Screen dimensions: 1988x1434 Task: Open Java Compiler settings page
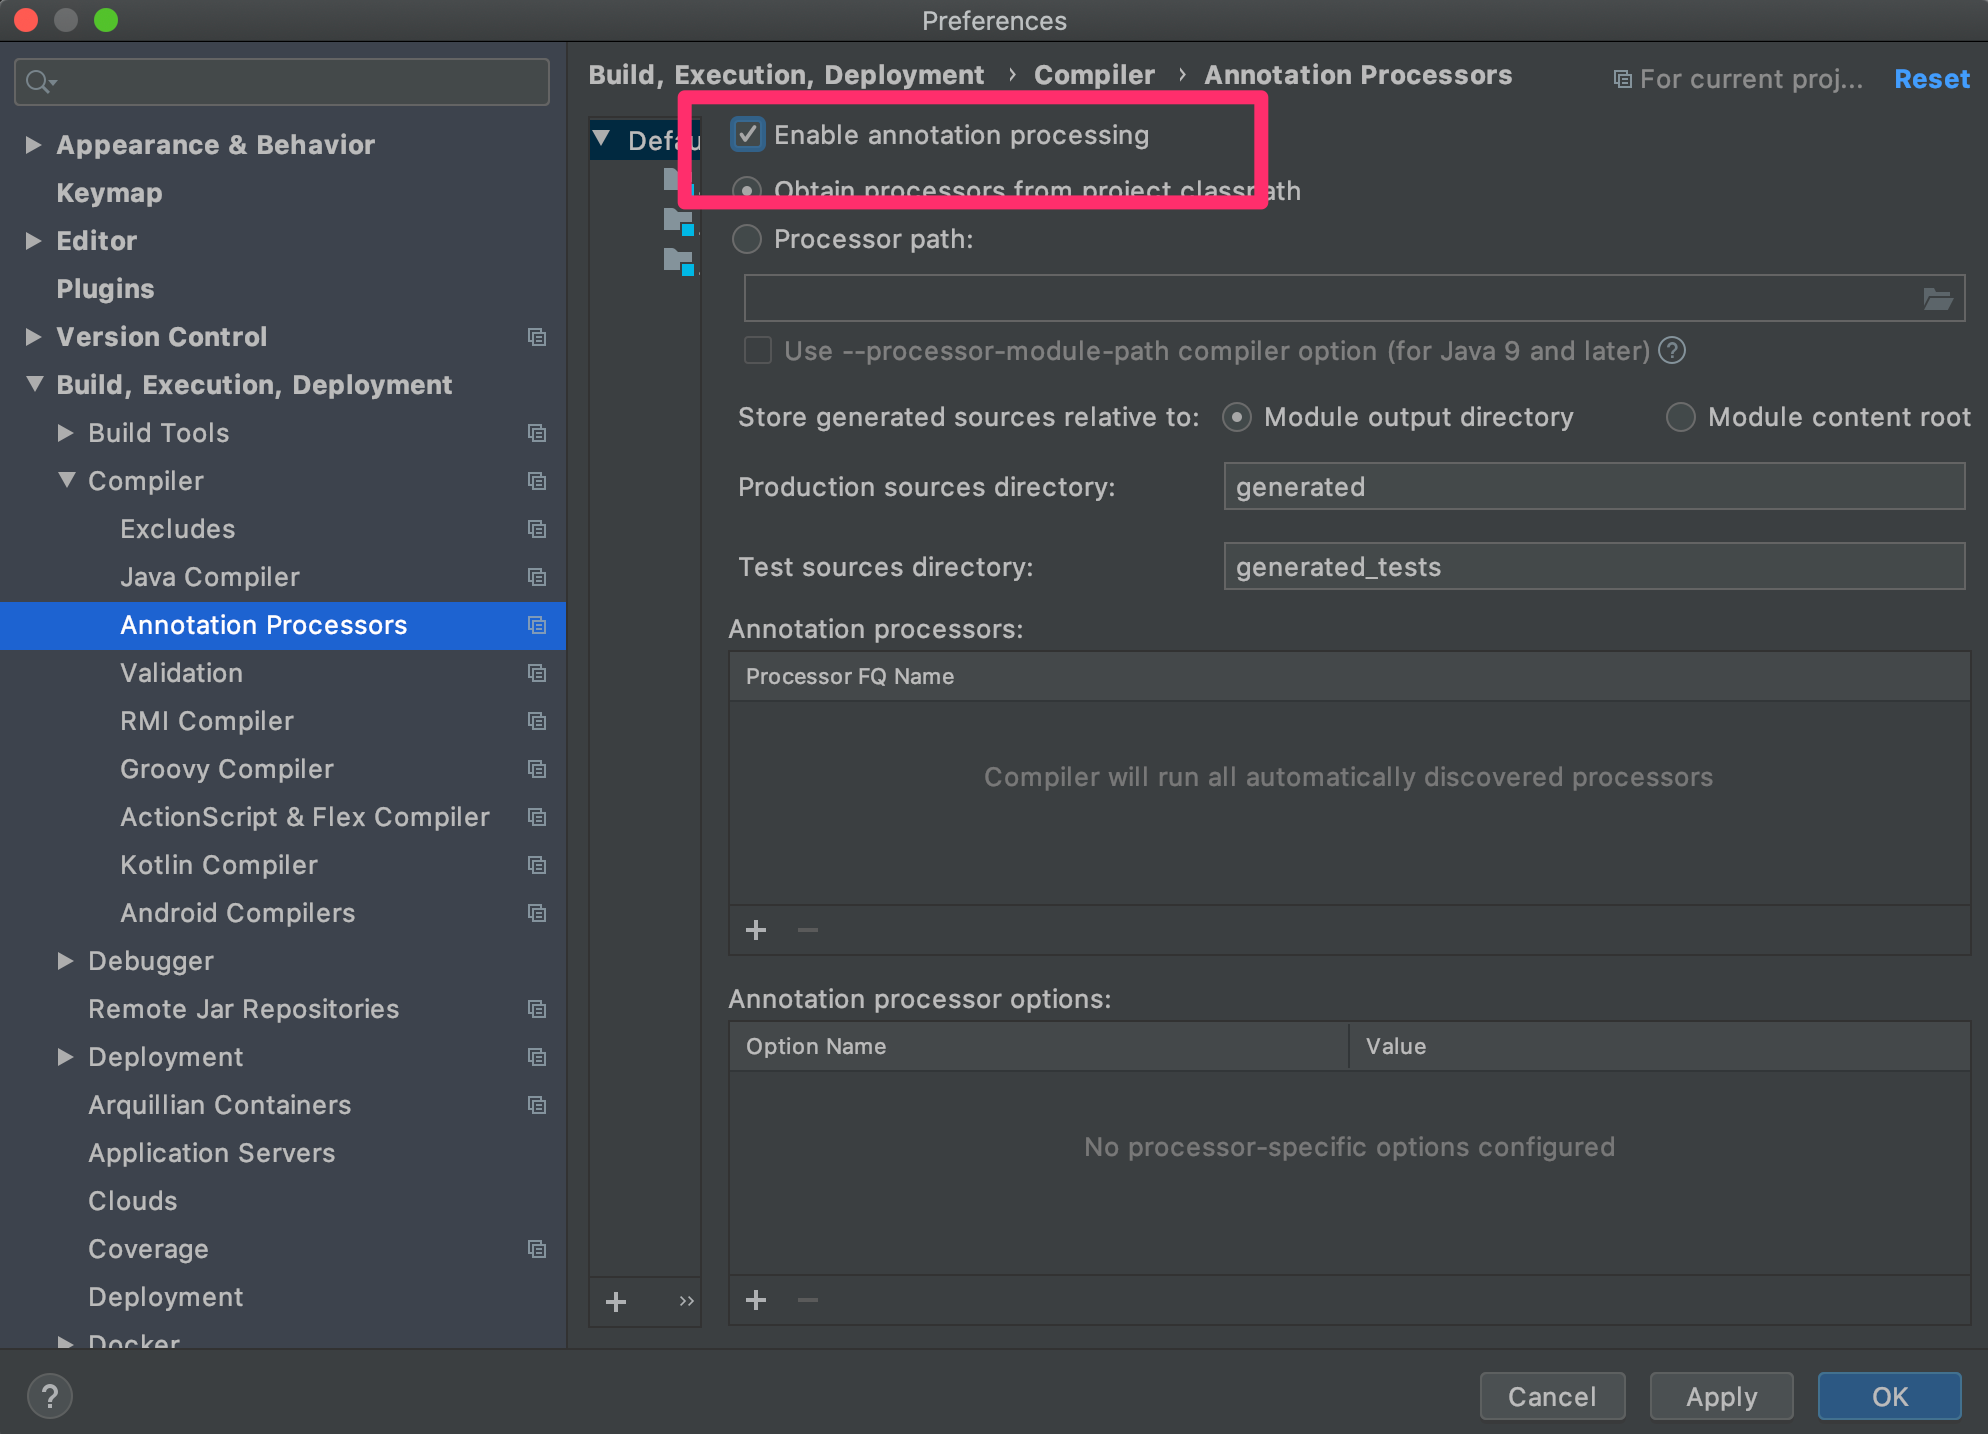pyautogui.click(x=209, y=577)
